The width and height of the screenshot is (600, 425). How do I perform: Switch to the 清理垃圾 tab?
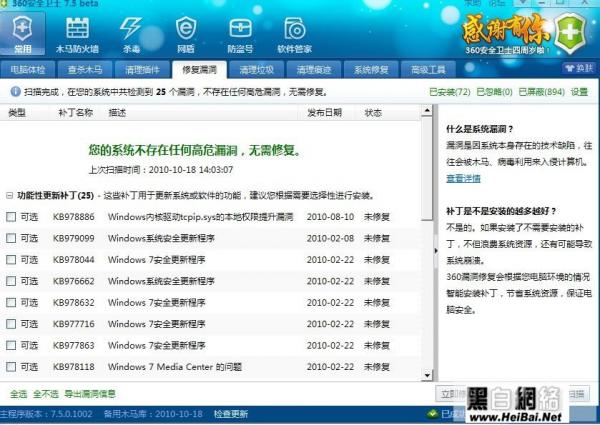pyautogui.click(x=261, y=70)
